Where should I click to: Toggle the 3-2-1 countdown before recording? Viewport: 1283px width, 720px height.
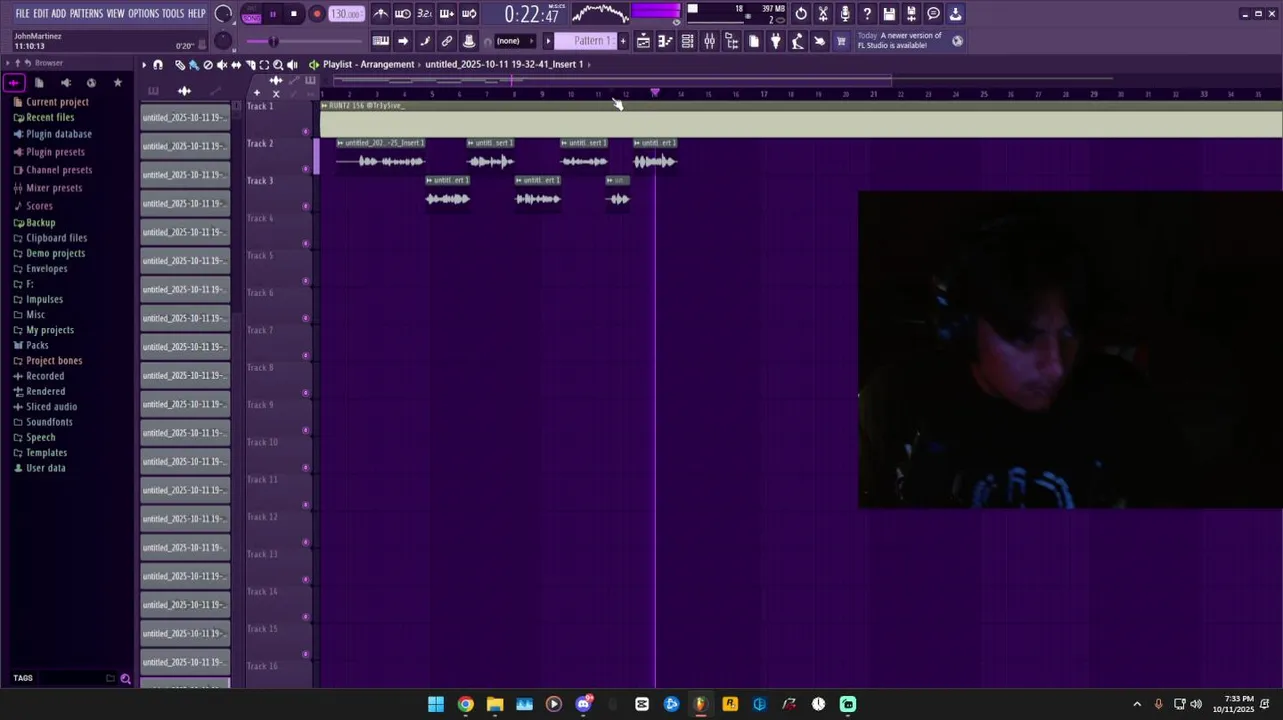tap(424, 14)
